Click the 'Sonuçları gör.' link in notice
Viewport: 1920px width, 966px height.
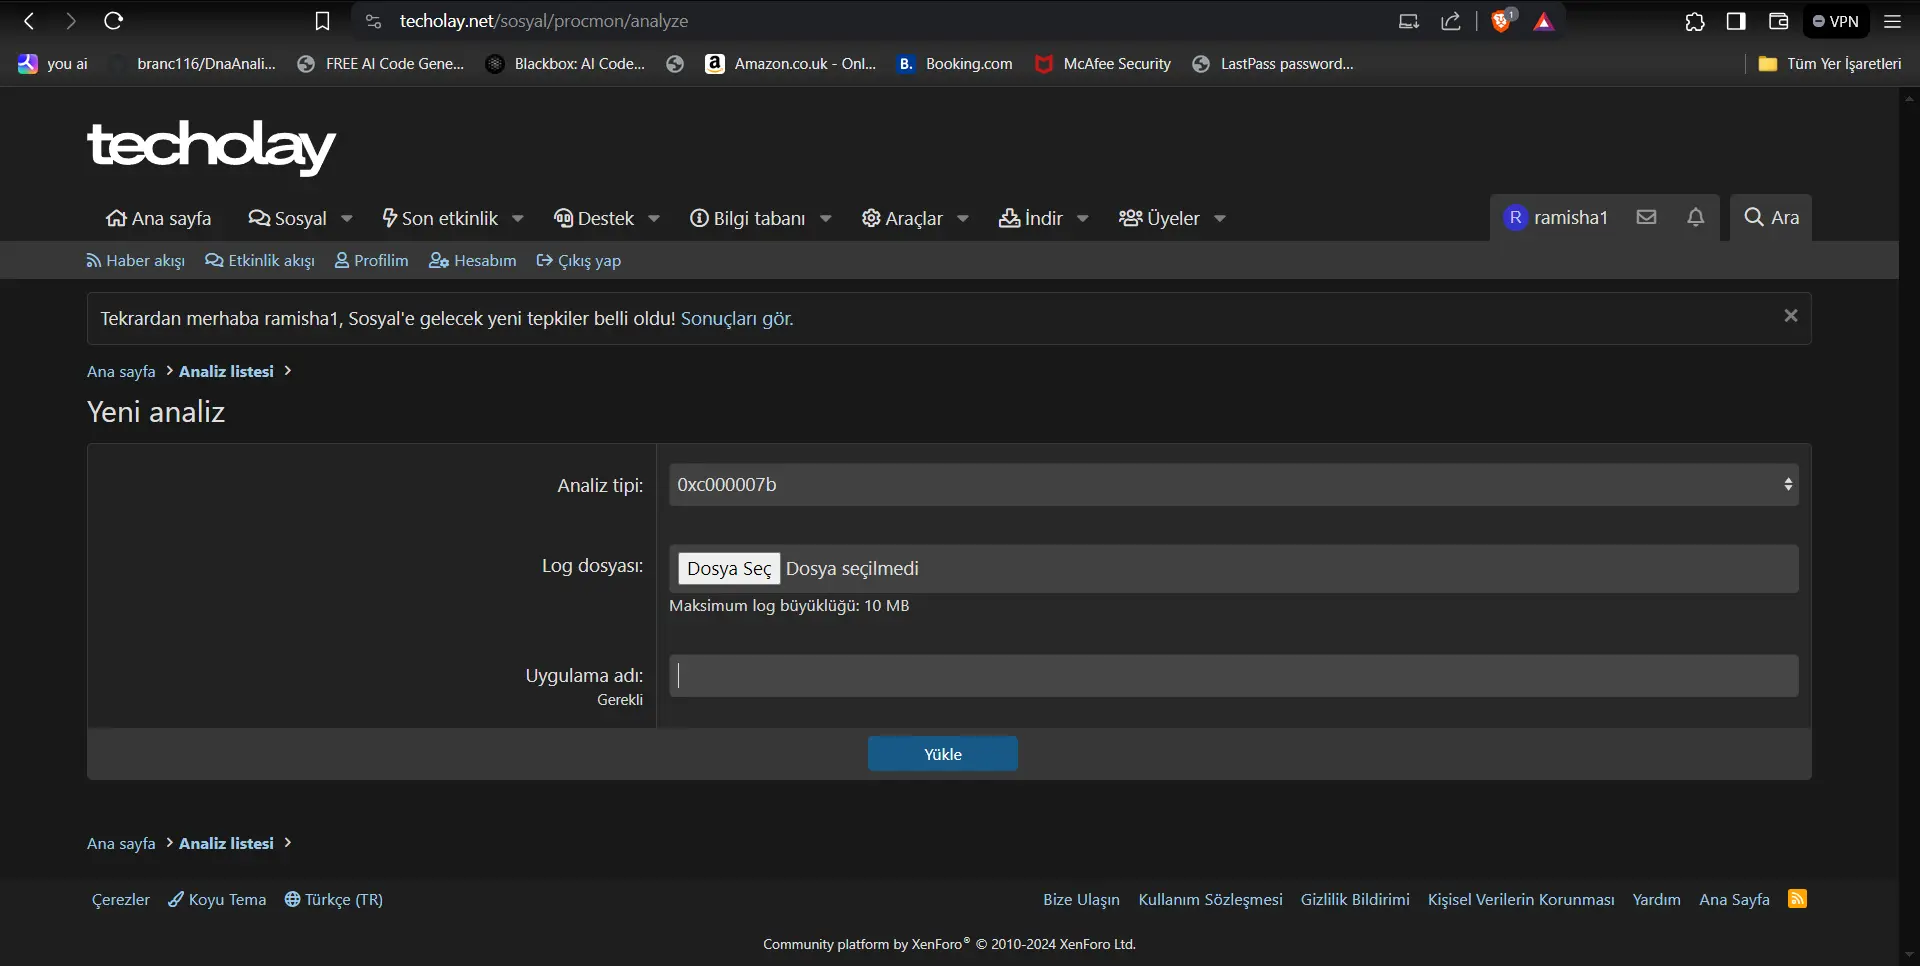point(738,319)
